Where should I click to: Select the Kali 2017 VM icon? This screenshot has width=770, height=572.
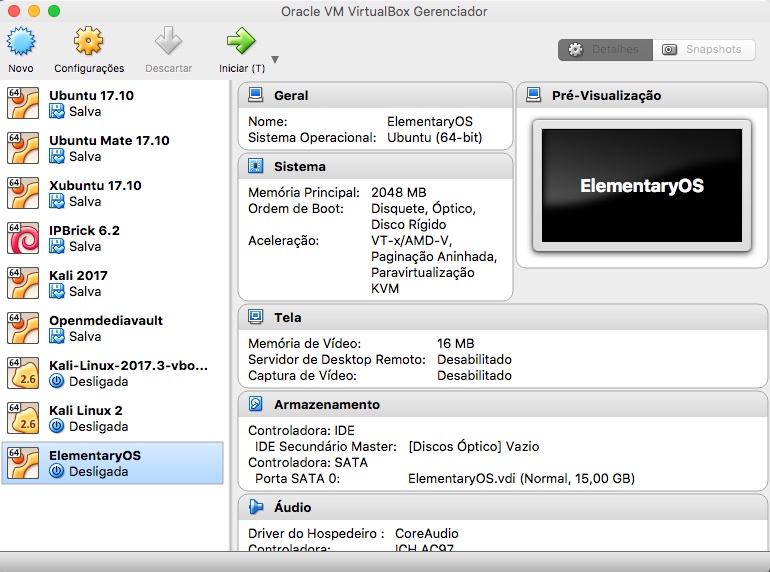point(23,283)
